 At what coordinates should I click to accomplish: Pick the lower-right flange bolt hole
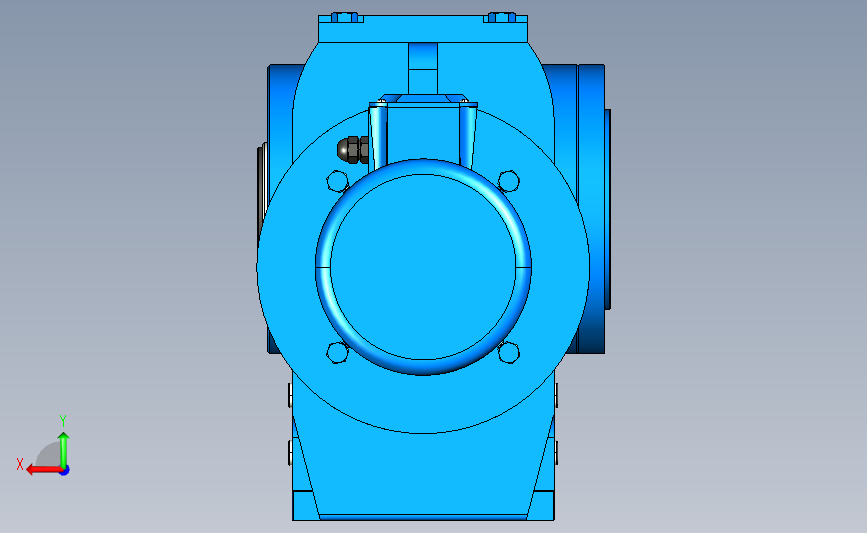pos(509,353)
